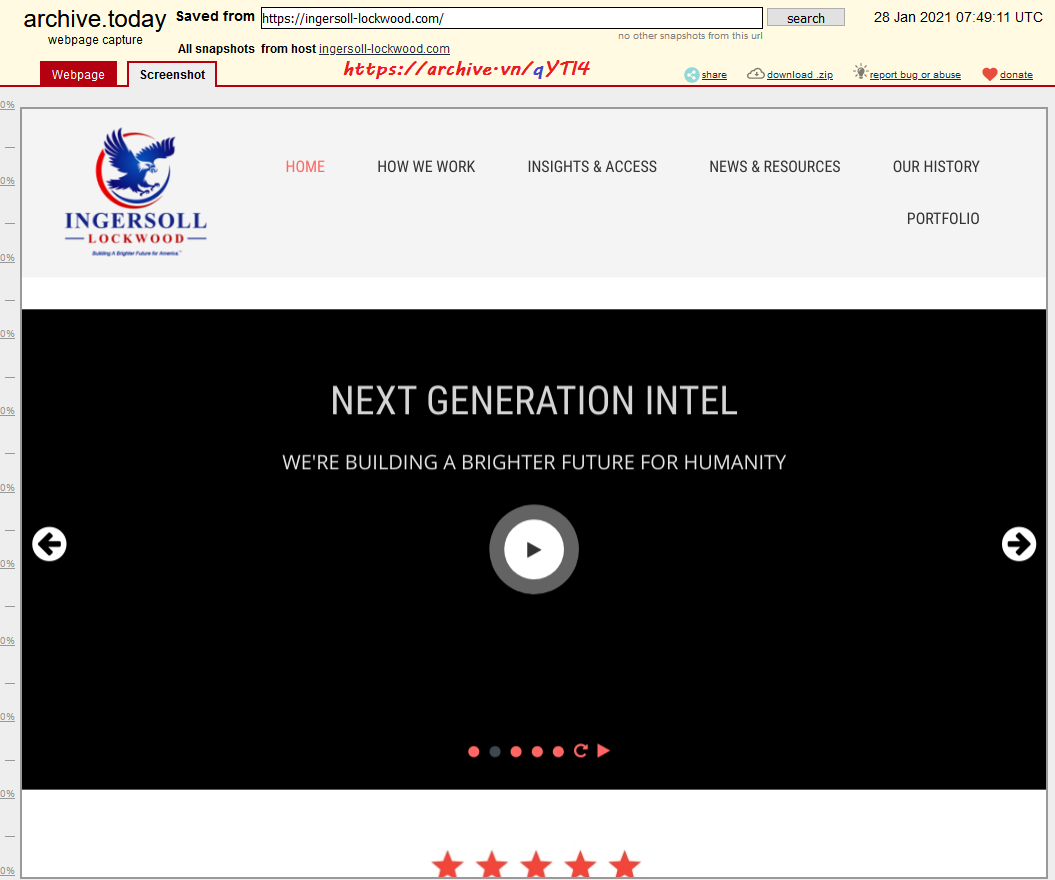
Task: Select the first slide dot
Action: click(474, 751)
